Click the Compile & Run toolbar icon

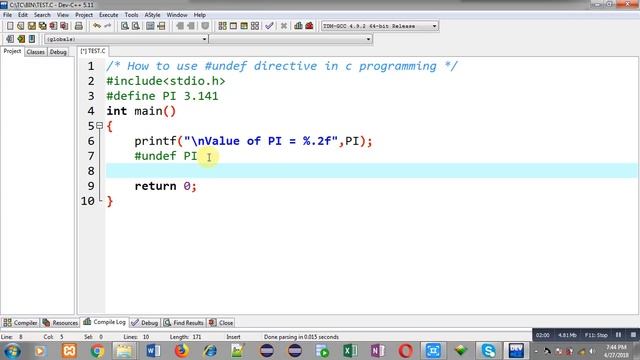(244, 26)
